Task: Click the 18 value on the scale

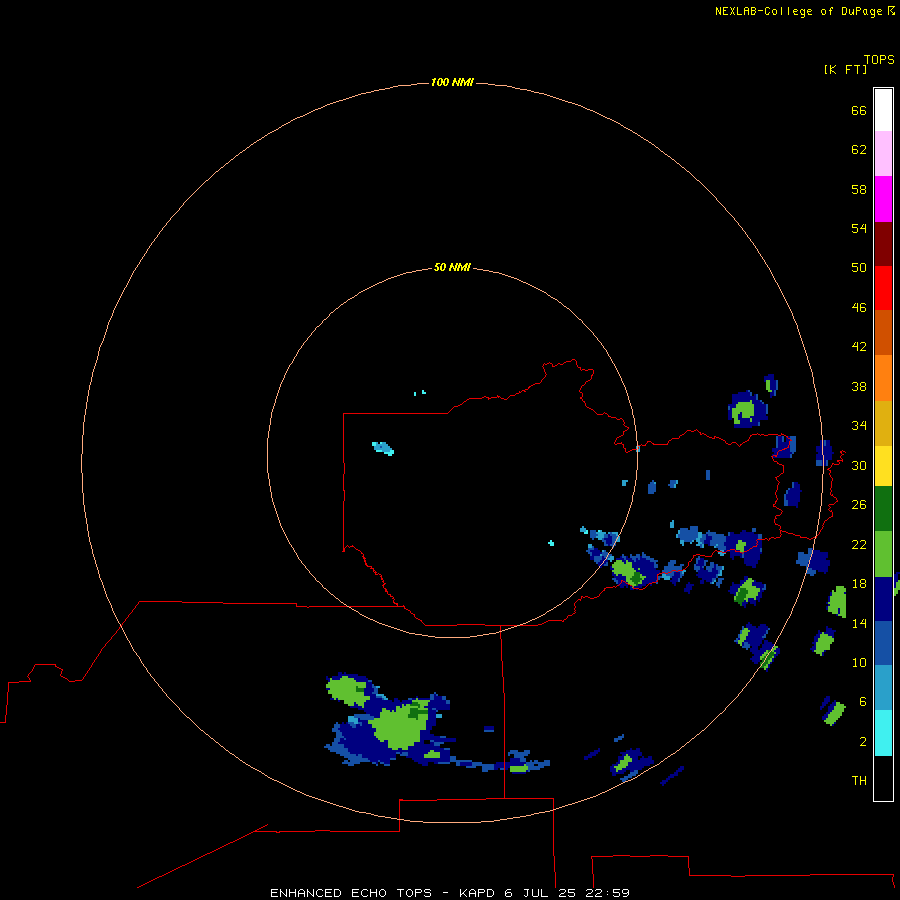Action: (x=859, y=584)
